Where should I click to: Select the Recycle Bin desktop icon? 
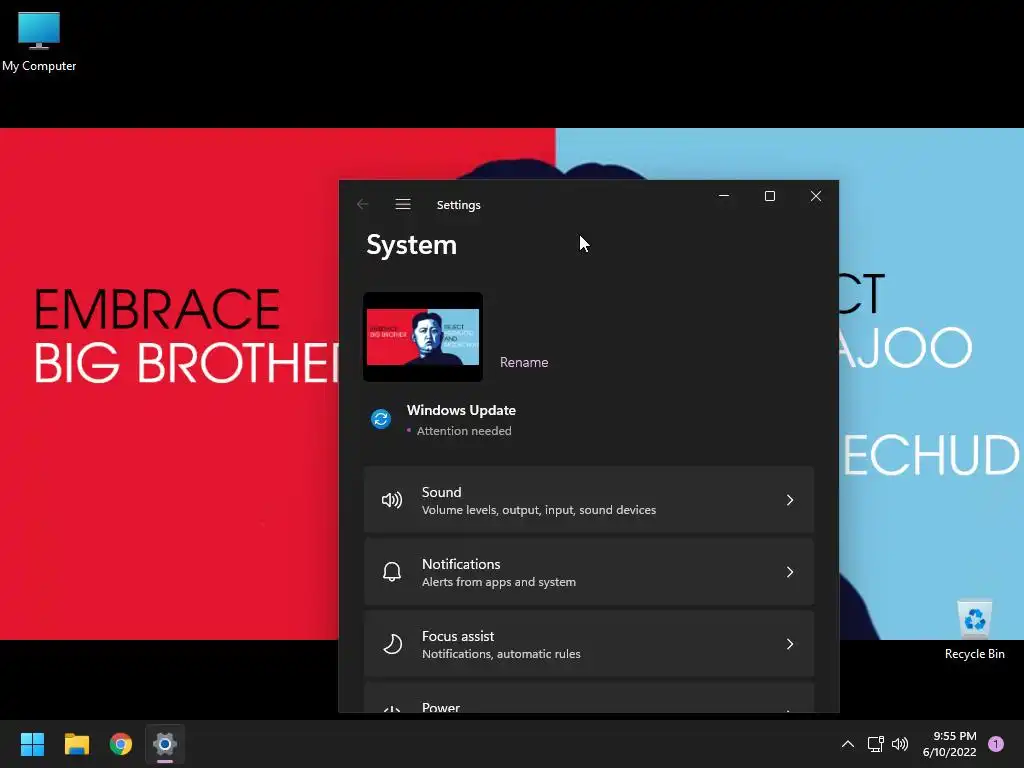974,630
